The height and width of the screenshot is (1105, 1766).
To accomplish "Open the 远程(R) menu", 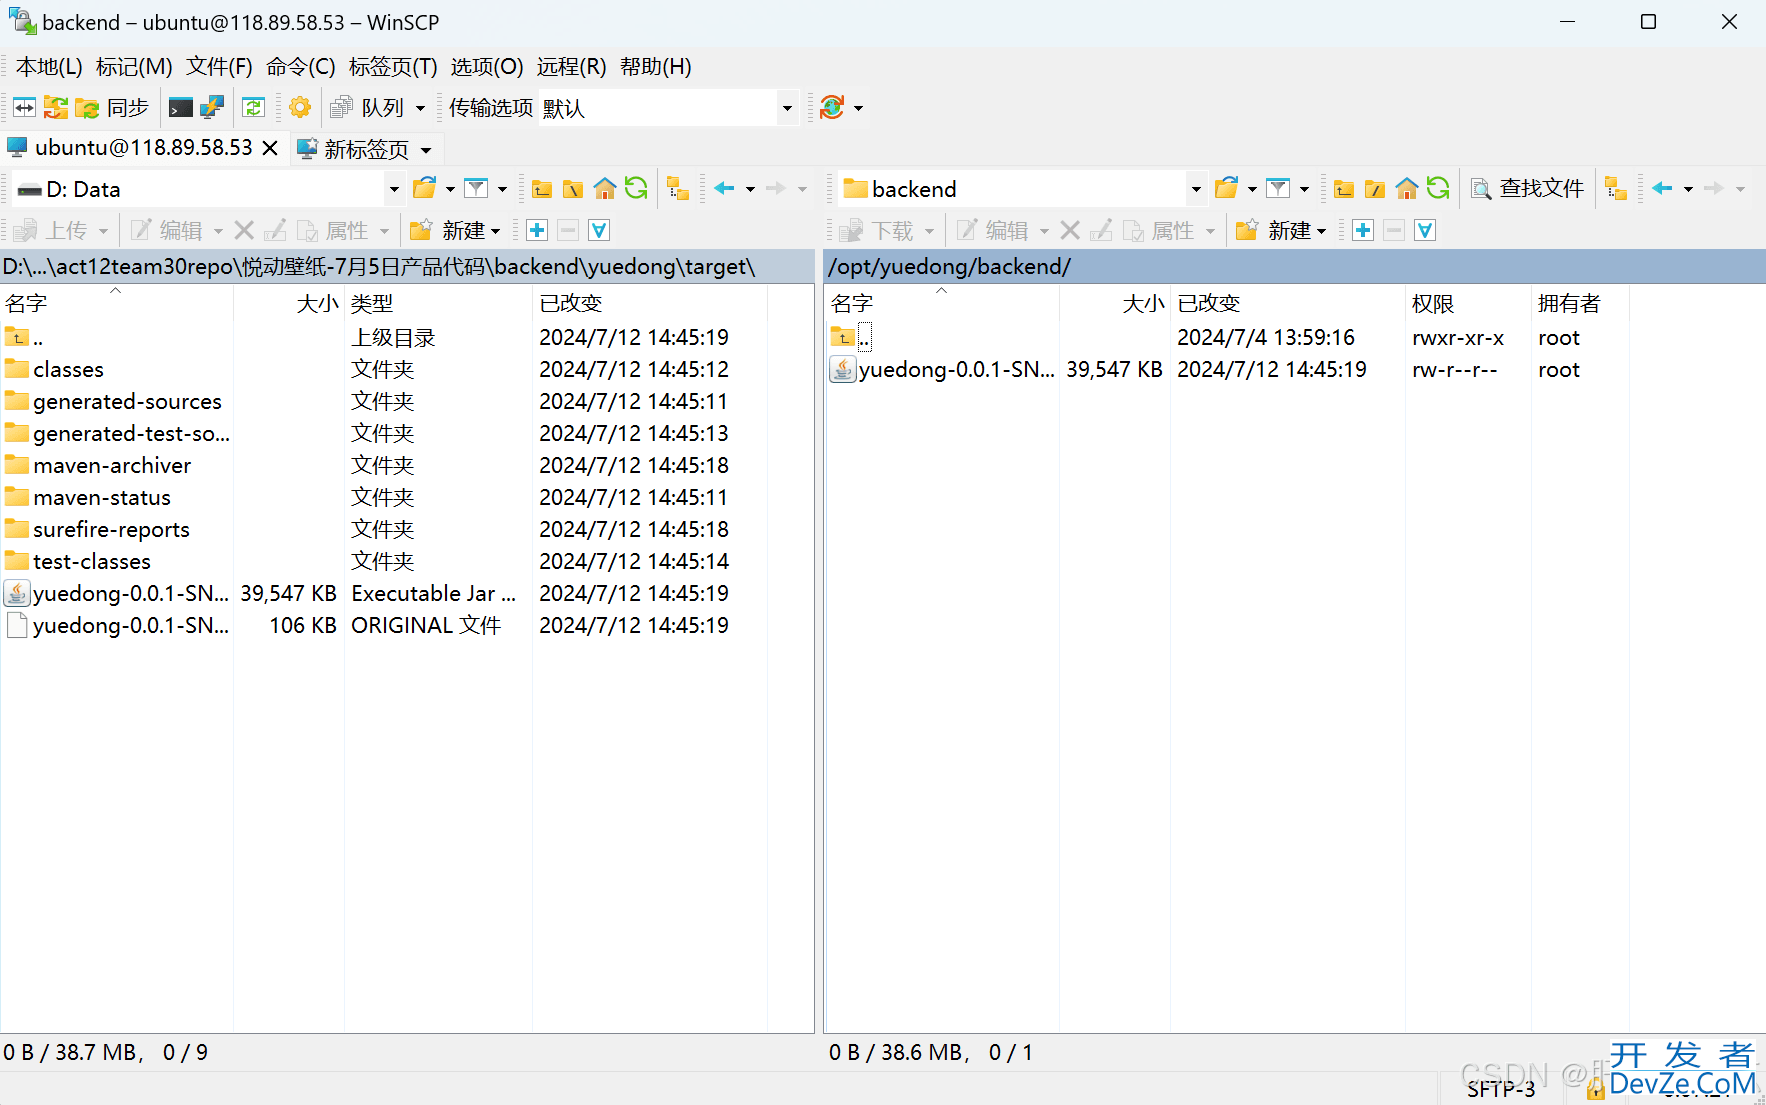I will coord(571,67).
